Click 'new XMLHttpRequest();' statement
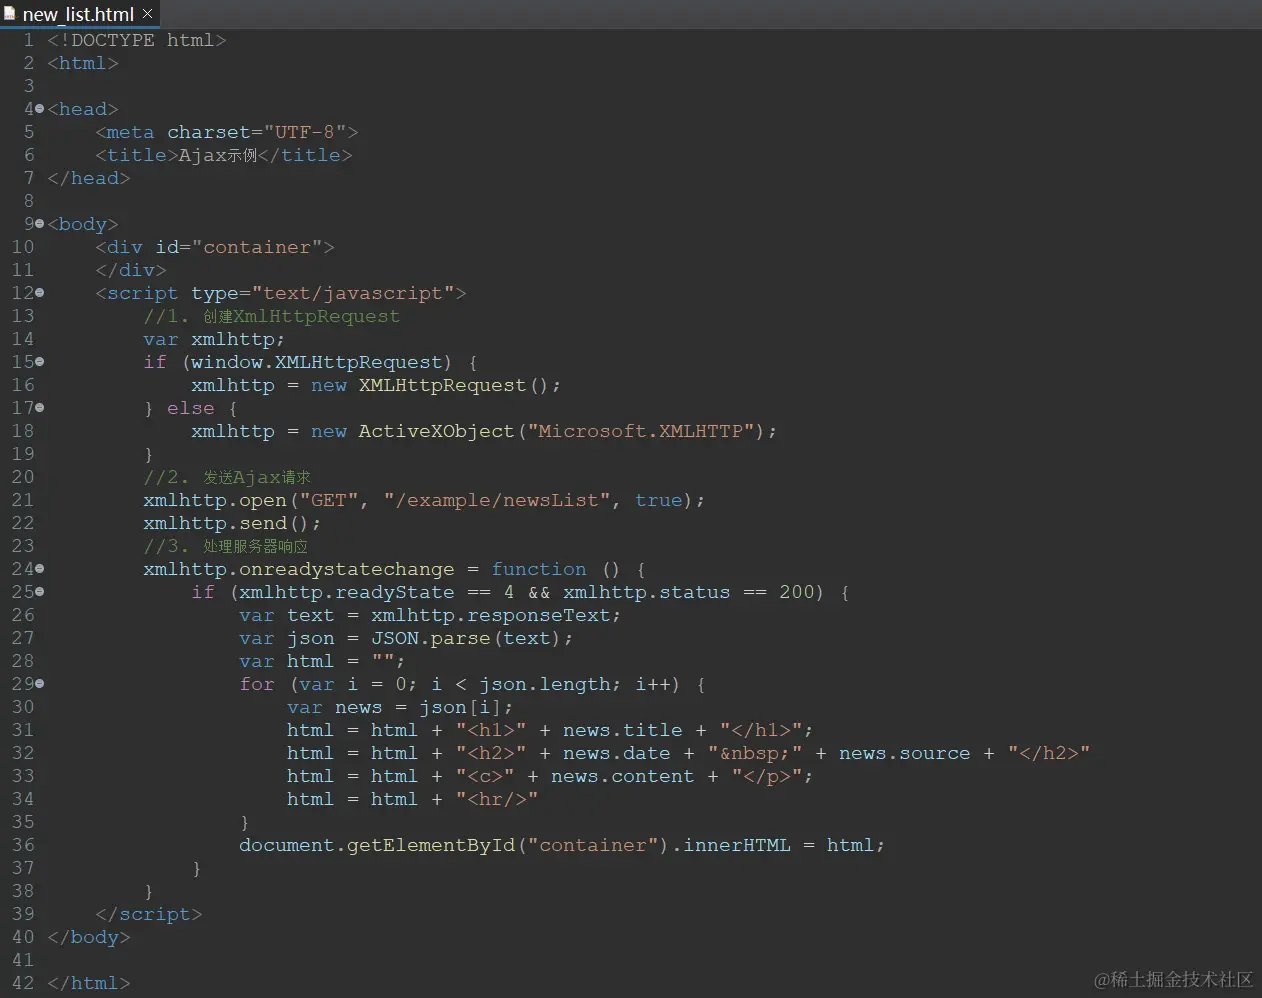1262x998 pixels. coord(436,385)
